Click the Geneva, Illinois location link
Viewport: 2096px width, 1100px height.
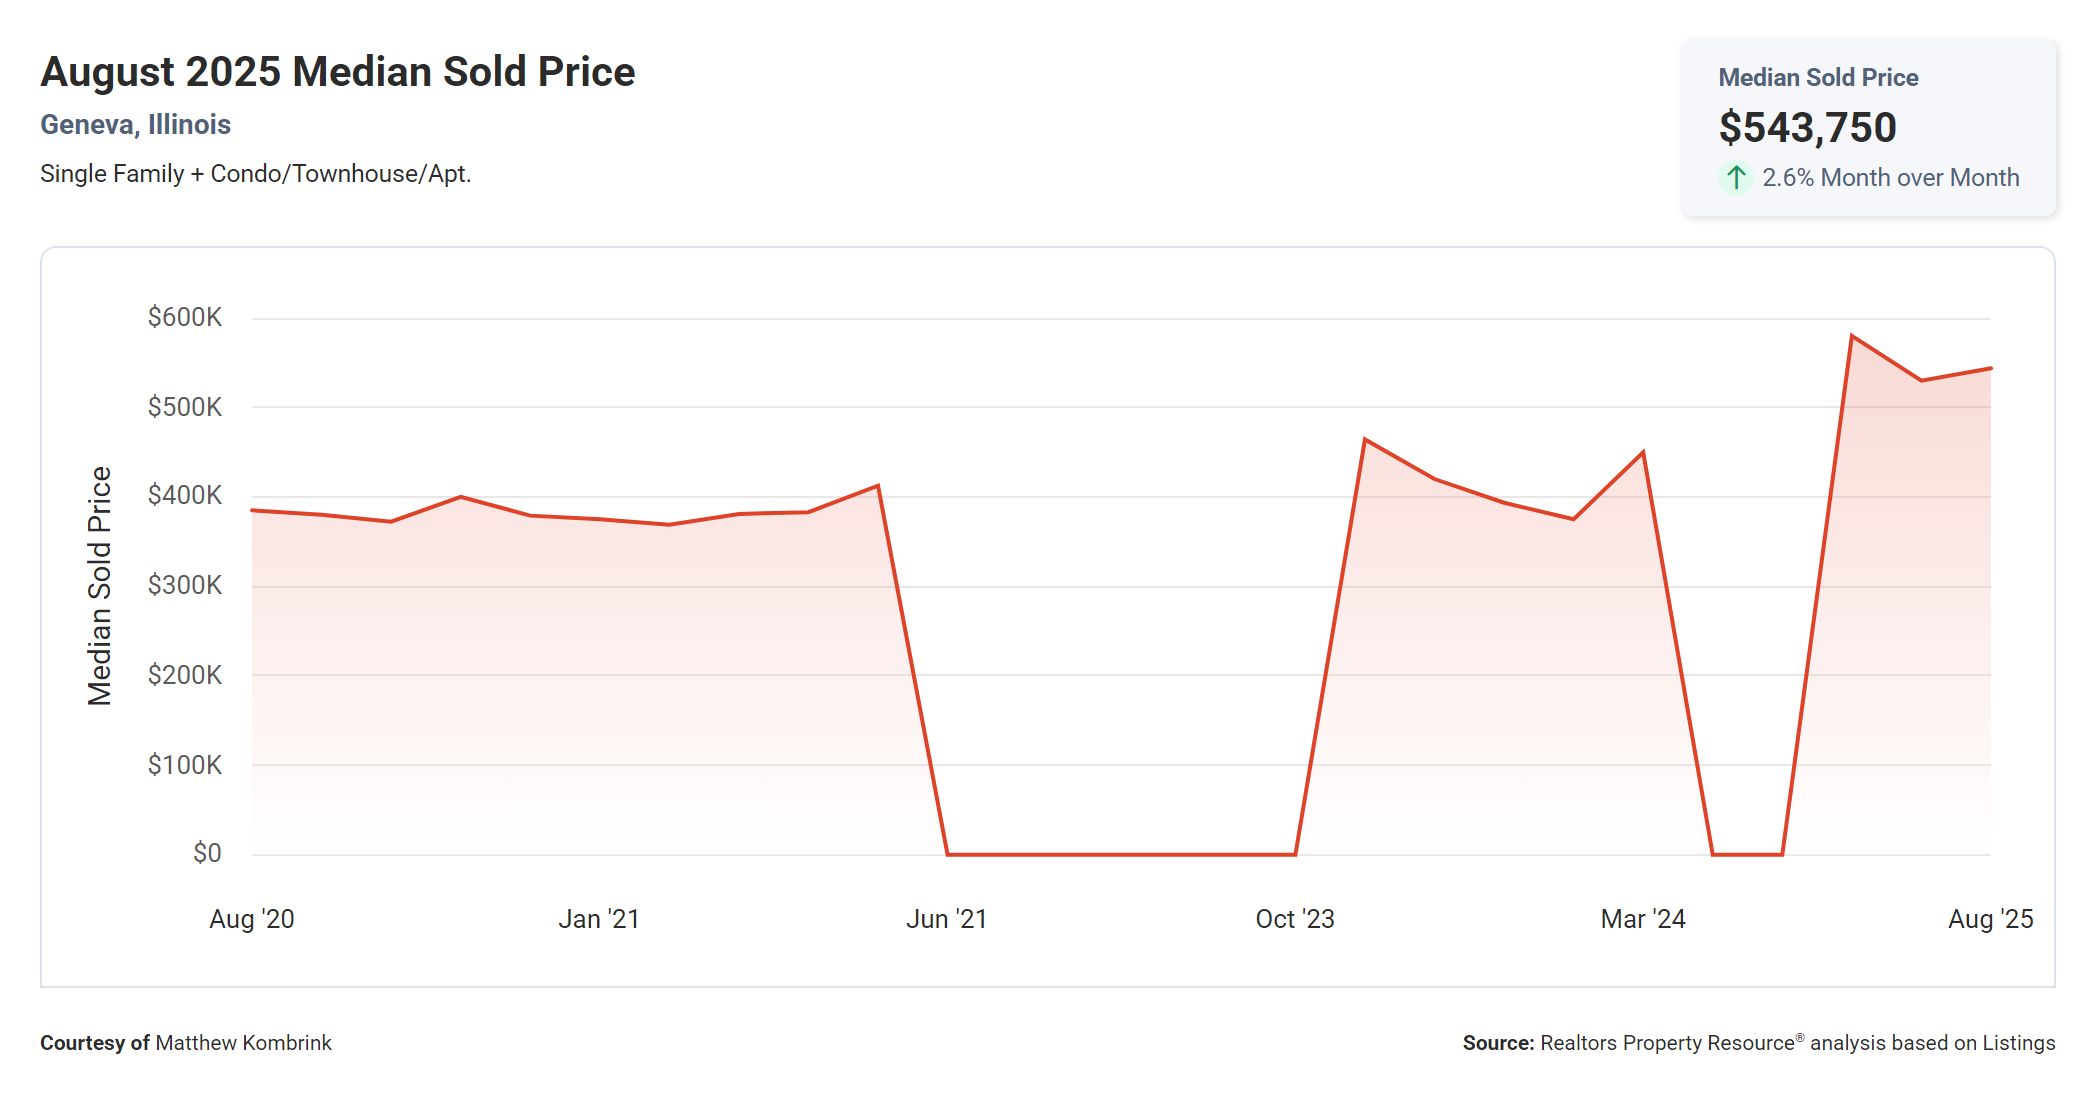click(x=135, y=125)
